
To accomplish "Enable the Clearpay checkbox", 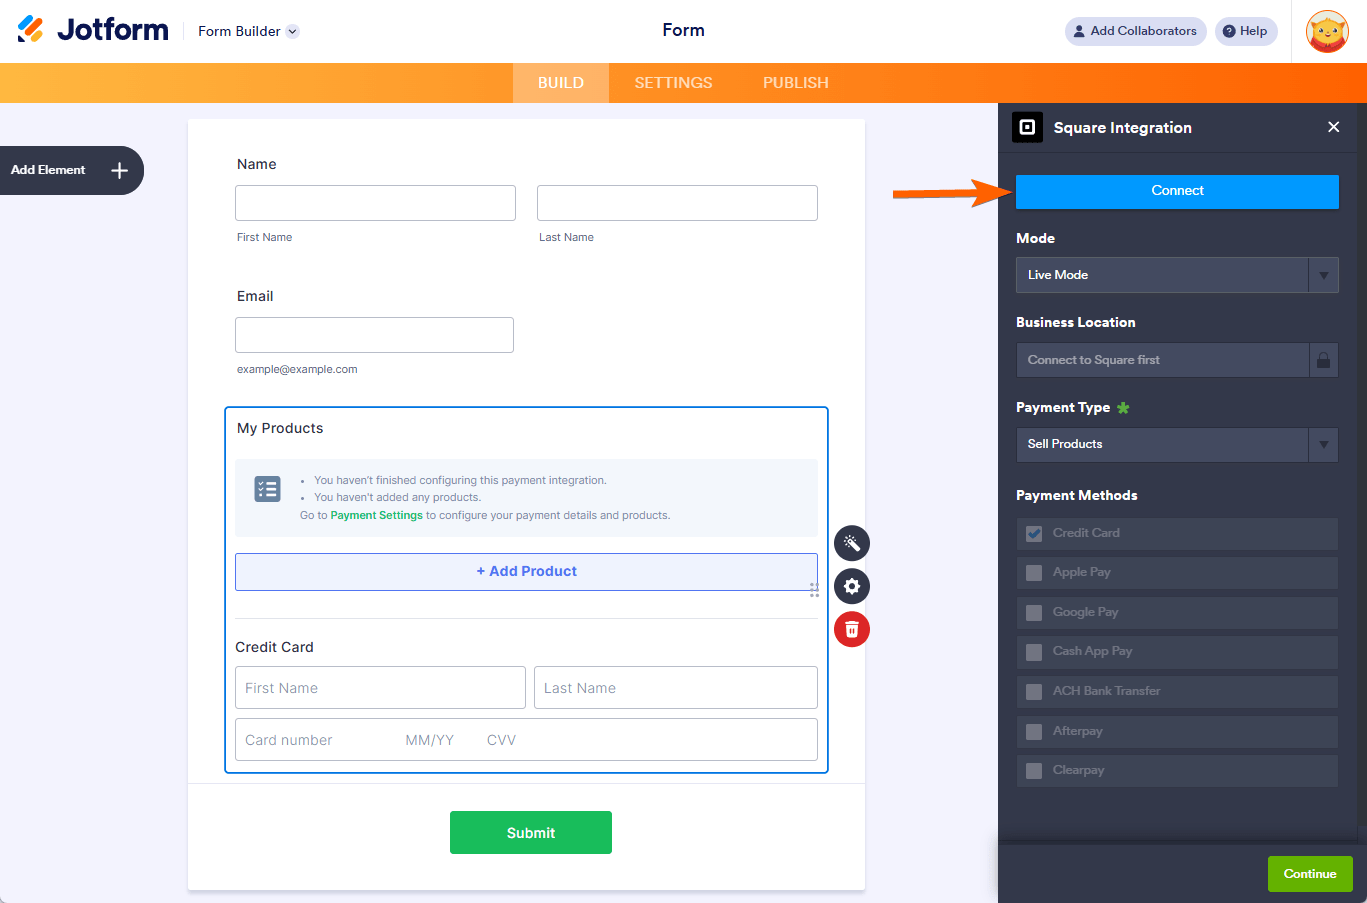I will (1034, 771).
